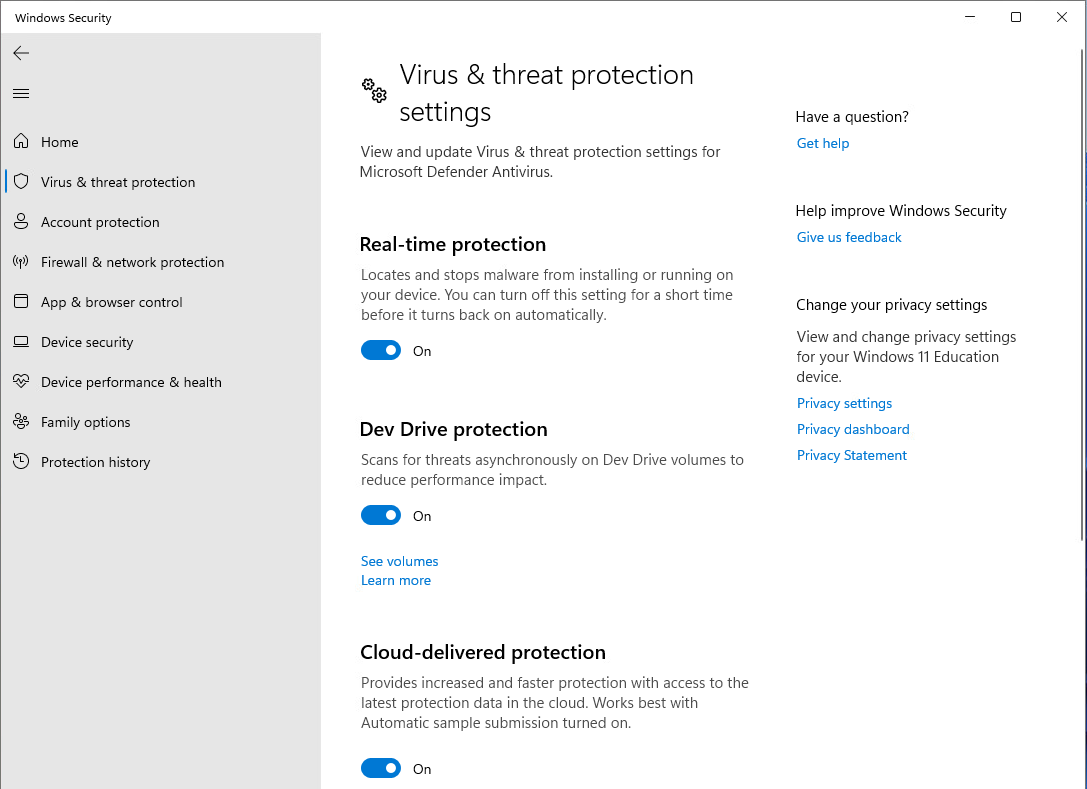Turn off the Real-time protection toggle
The image size is (1087, 789).
point(381,351)
